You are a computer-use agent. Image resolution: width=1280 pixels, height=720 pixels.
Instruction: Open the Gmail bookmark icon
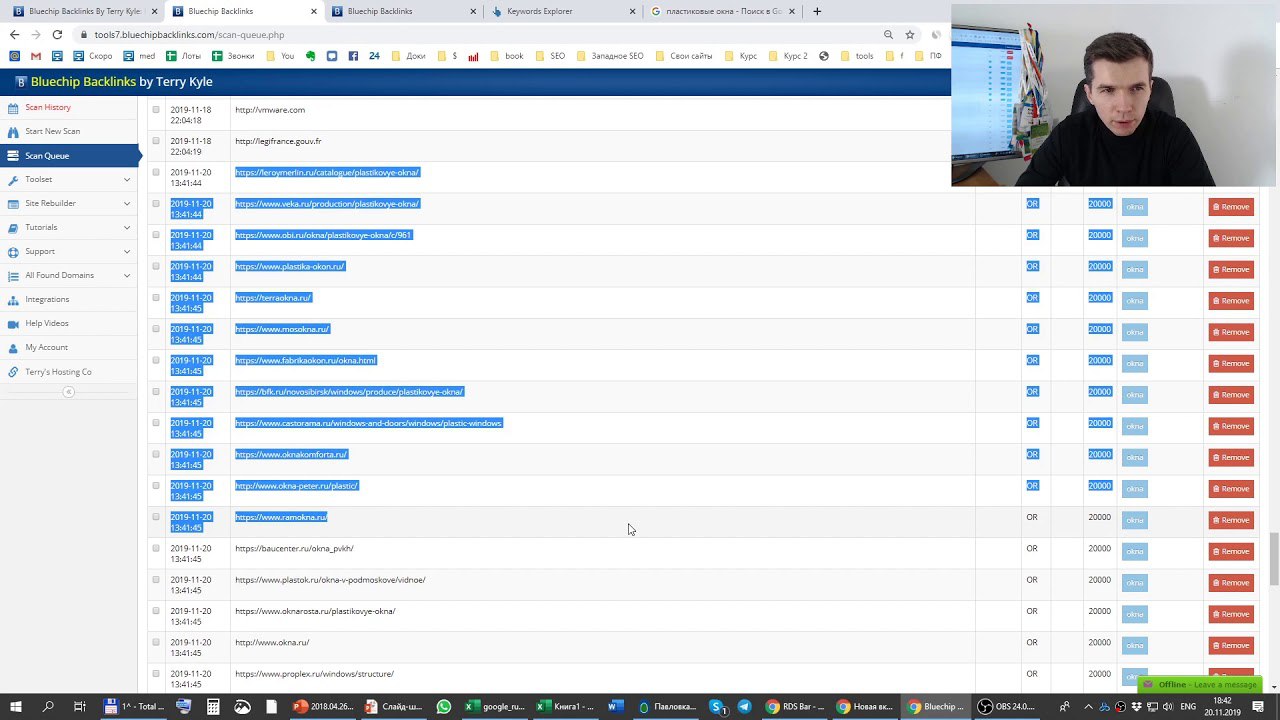pyautogui.click(x=36, y=56)
